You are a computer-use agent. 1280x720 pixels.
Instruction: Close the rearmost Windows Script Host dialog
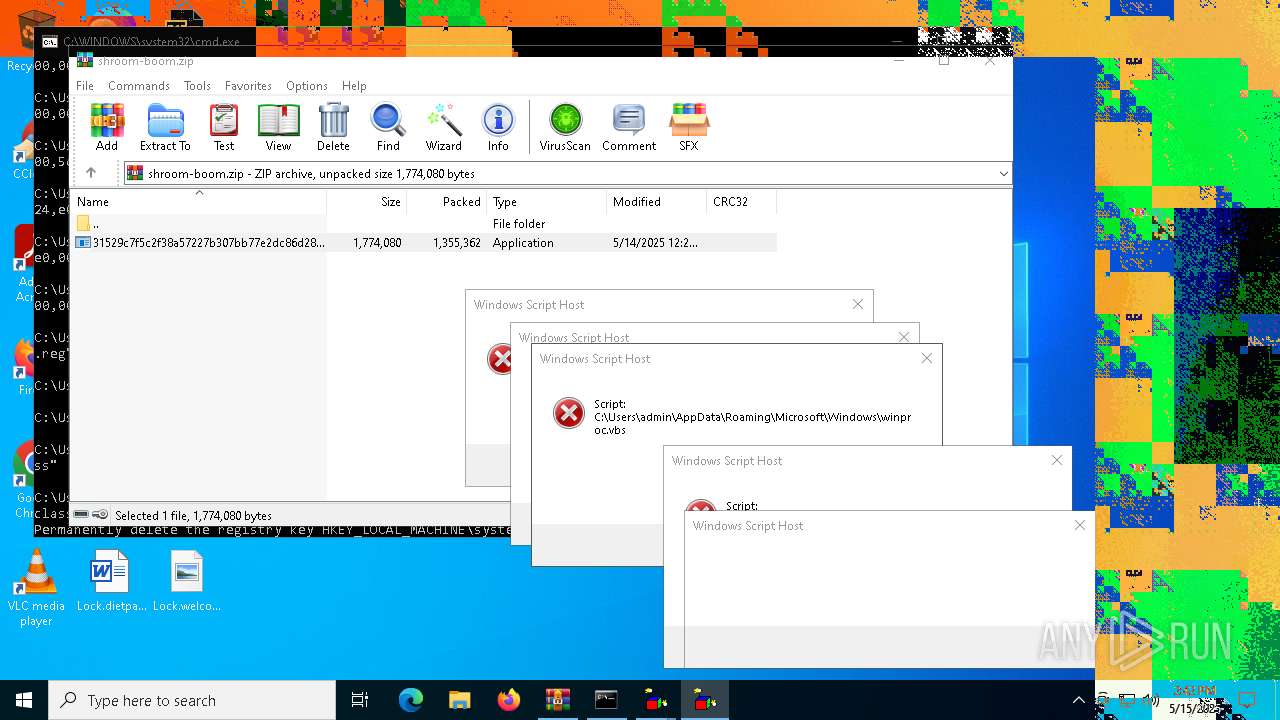coord(858,304)
